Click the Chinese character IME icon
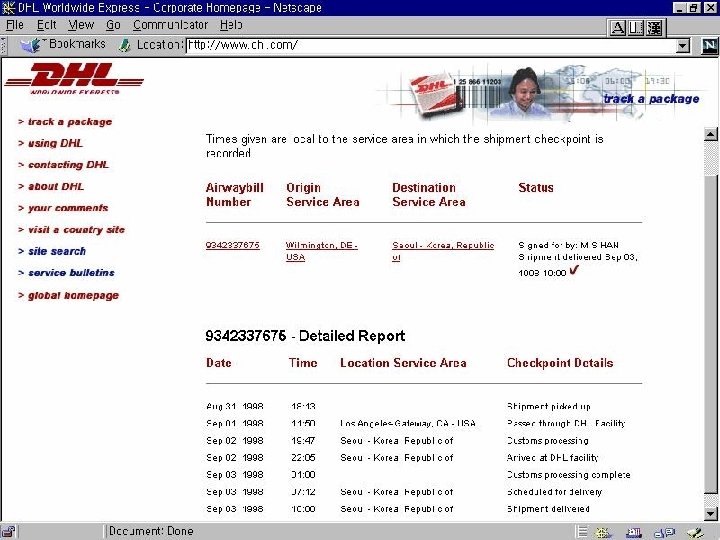 pos(654,28)
